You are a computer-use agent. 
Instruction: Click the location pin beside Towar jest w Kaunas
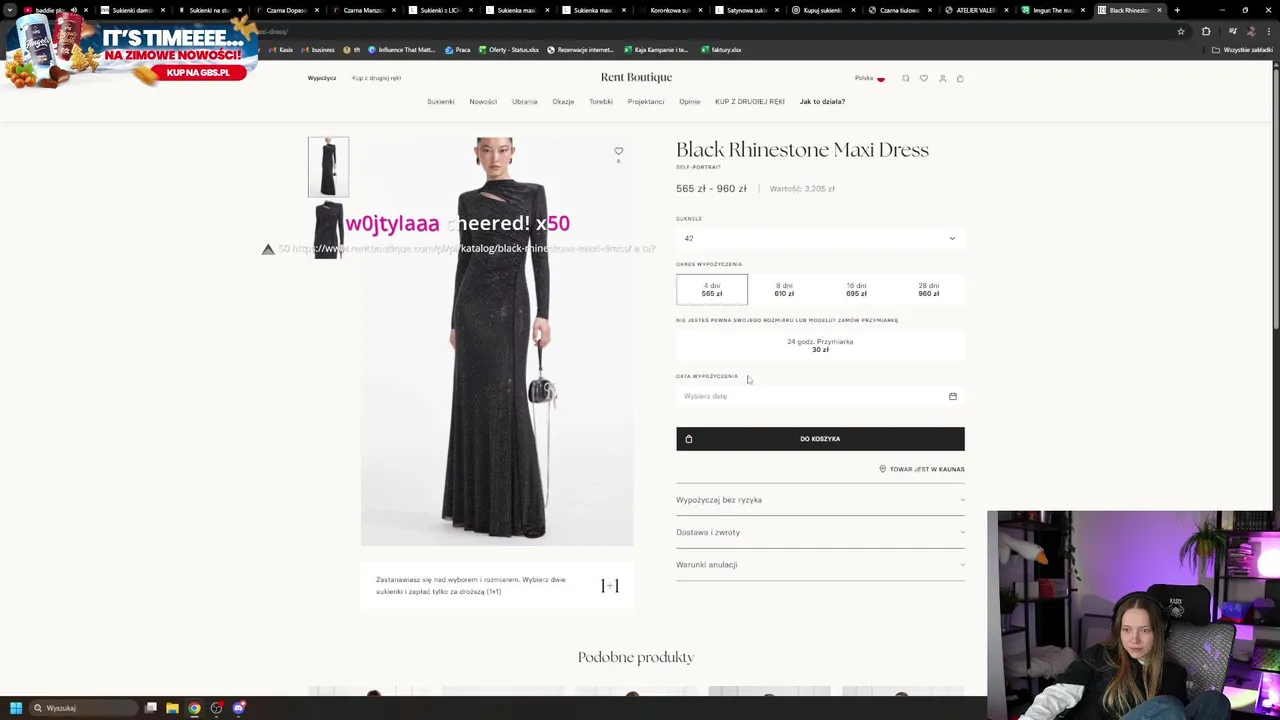pos(883,469)
